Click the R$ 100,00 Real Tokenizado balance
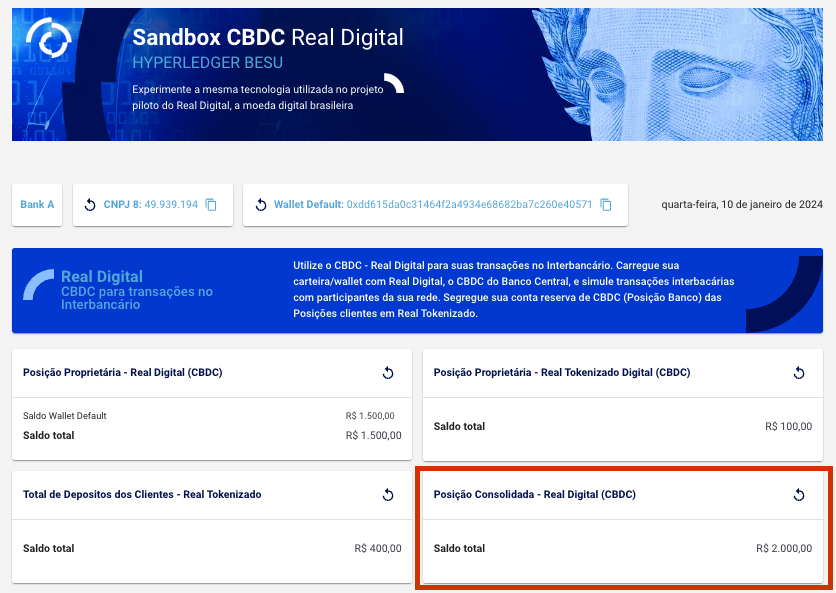Screen dimensions: 836x593 click(x=788, y=427)
